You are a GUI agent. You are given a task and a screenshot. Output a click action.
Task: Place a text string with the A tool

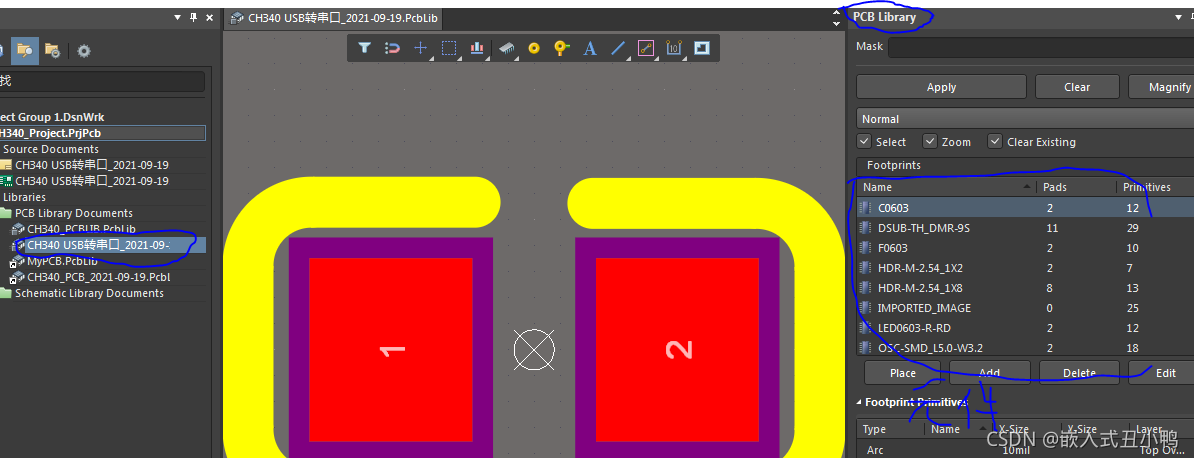(589, 48)
